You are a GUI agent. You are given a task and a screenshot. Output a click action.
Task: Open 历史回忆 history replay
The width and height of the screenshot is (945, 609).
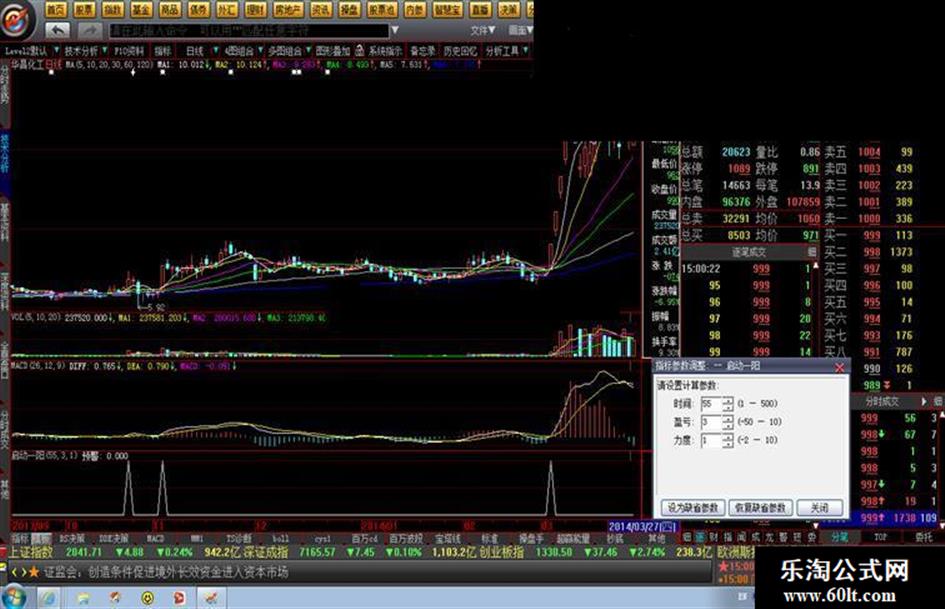point(460,51)
